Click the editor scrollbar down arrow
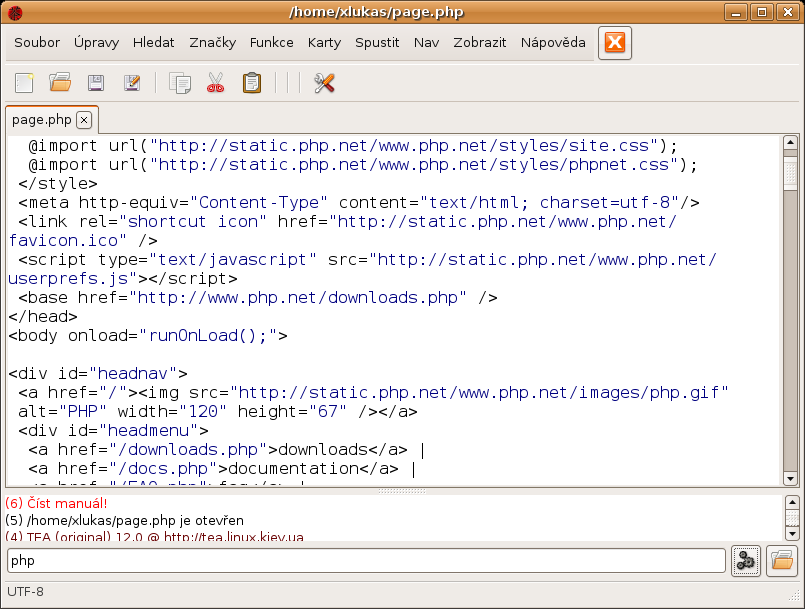The height and width of the screenshot is (609, 805). pos(790,479)
